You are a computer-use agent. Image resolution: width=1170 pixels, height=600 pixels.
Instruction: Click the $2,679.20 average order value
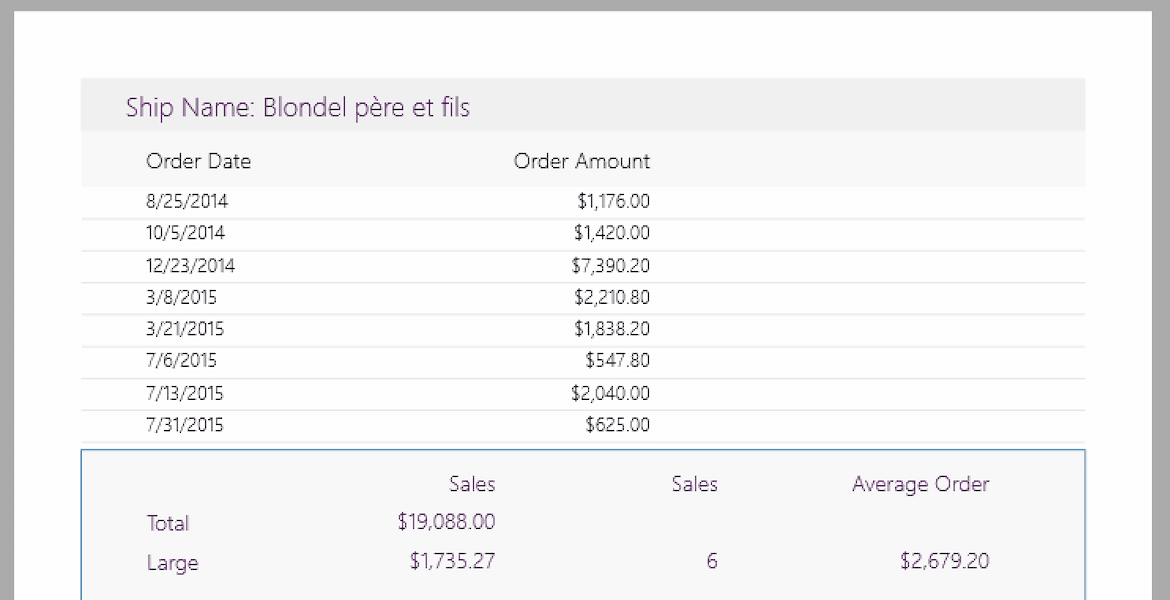click(x=944, y=561)
